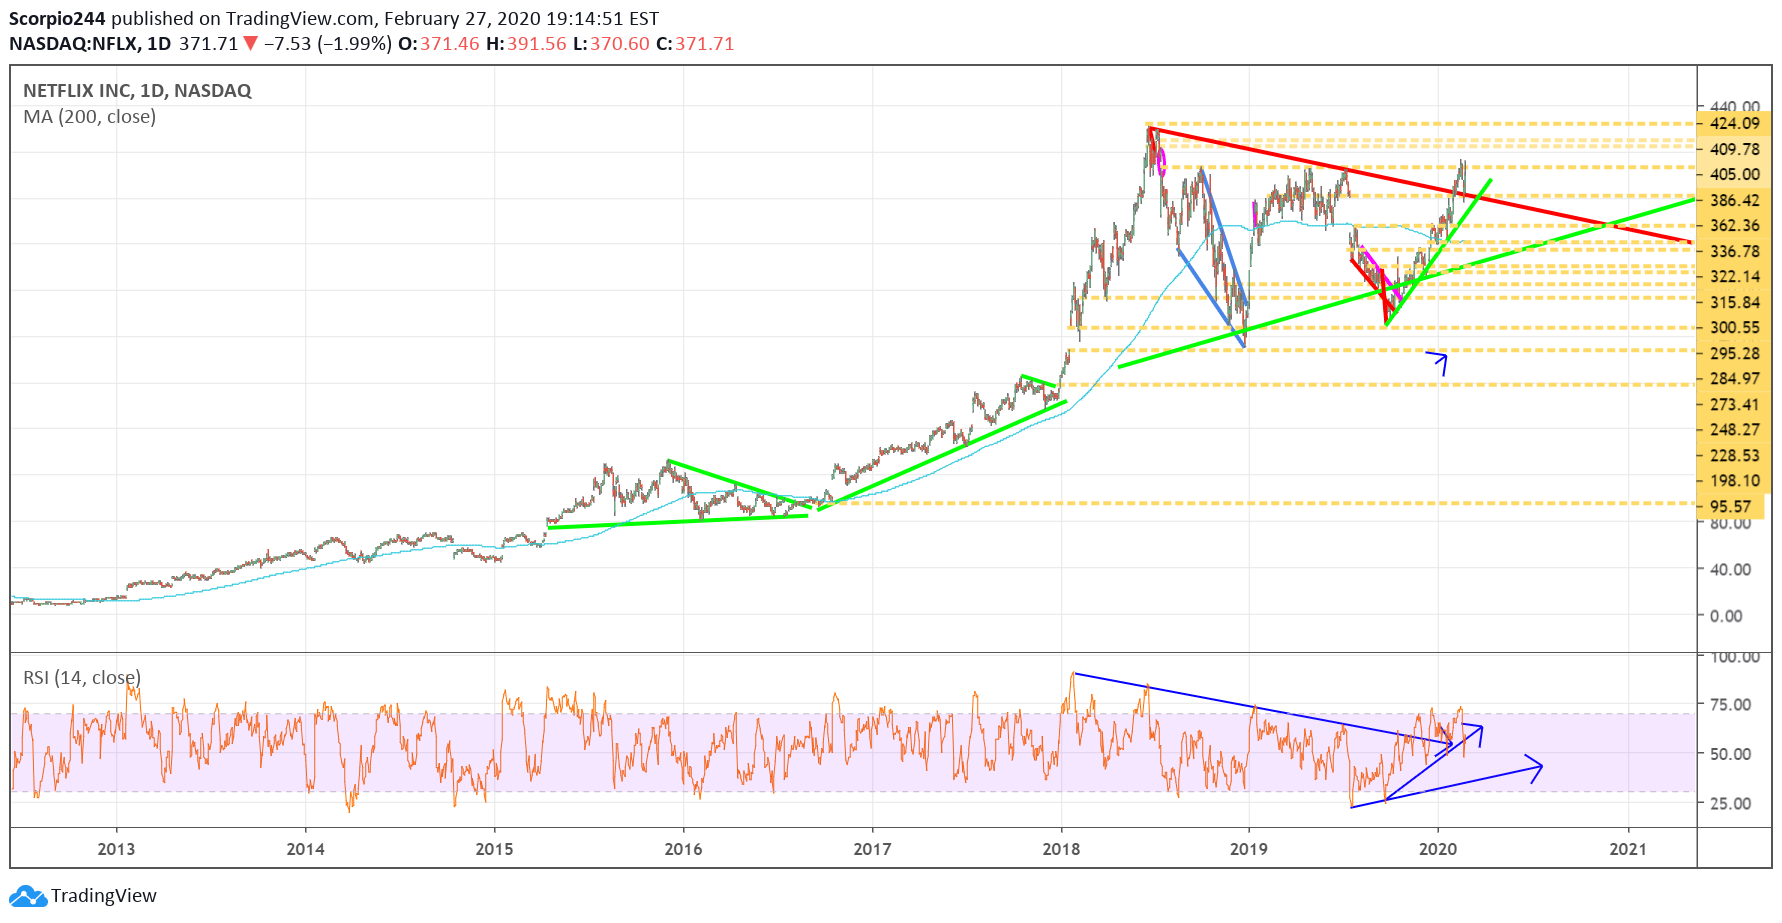Click the 336.78 price level label
This screenshot has height=923, width=1782.
pyautogui.click(x=1735, y=252)
